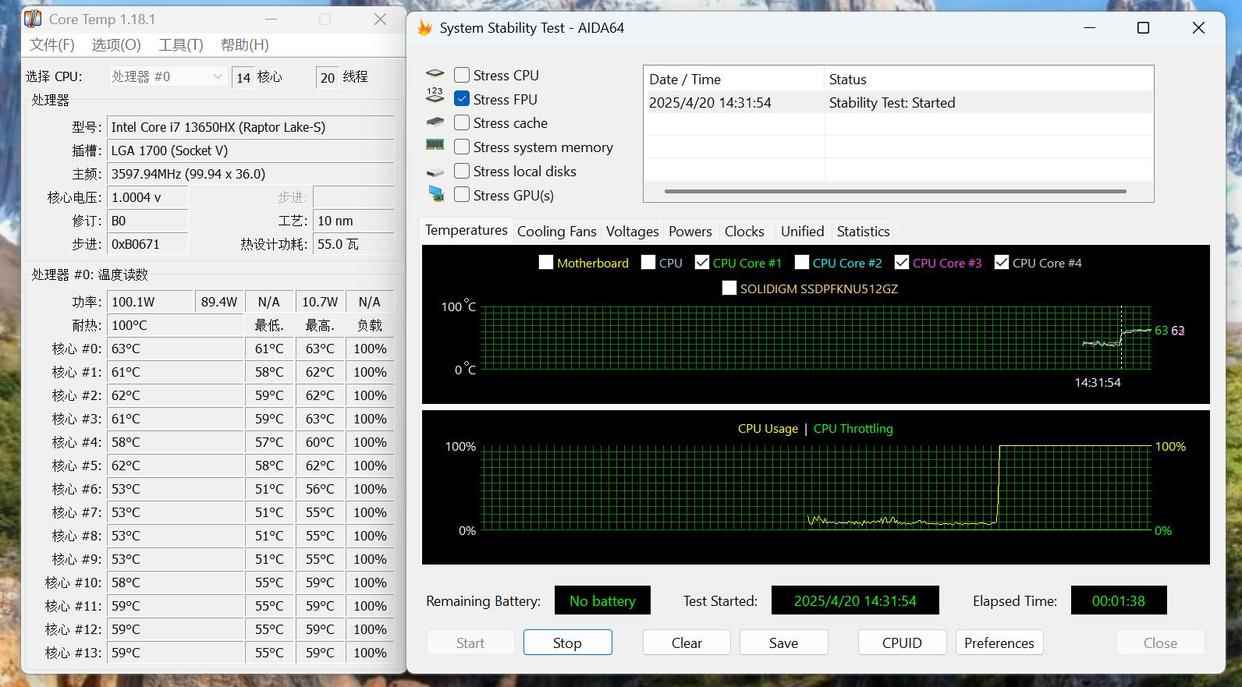Image resolution: width=1242 pixels, height=687 pixels.
Task: Click the CPU chip icon beside Stress CPU
Action: 435,74
